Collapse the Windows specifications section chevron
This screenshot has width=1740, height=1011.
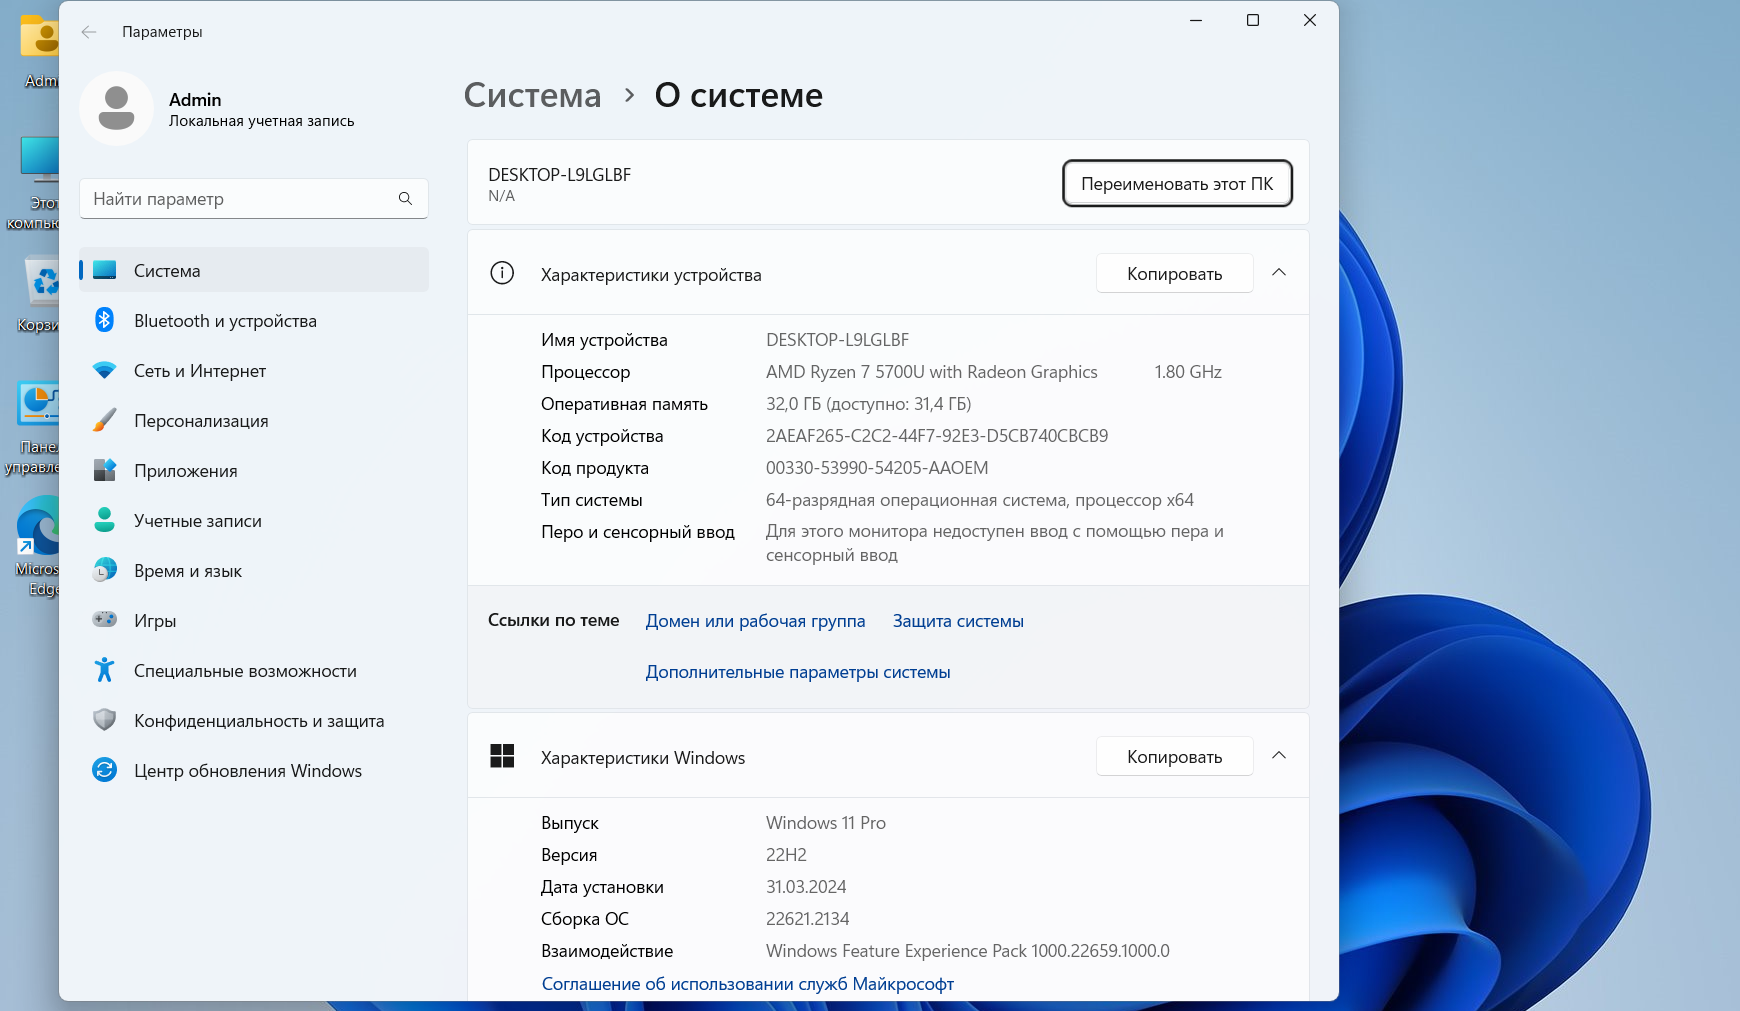1278,756
